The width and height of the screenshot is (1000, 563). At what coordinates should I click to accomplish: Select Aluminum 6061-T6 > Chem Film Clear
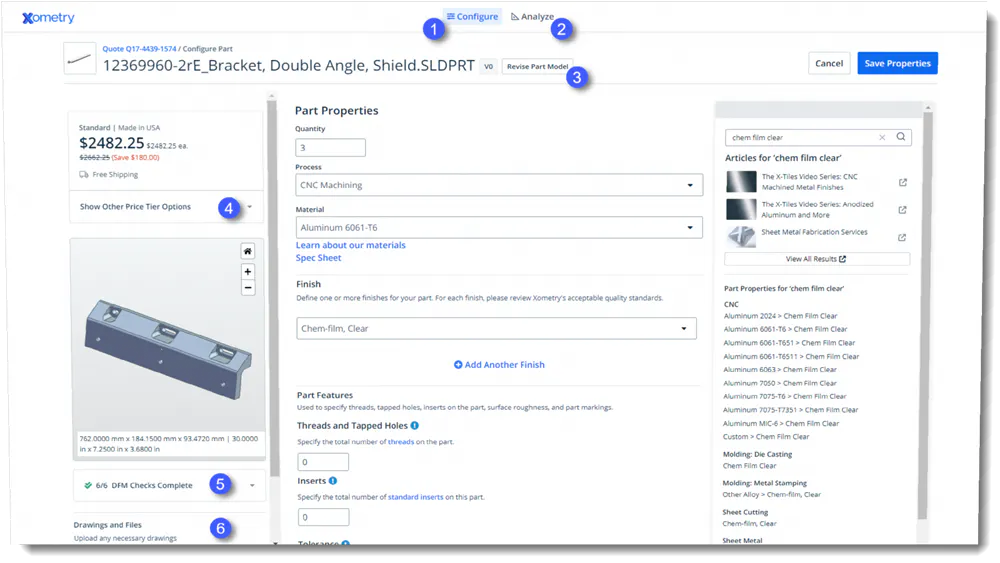click(x=785, y=329)
